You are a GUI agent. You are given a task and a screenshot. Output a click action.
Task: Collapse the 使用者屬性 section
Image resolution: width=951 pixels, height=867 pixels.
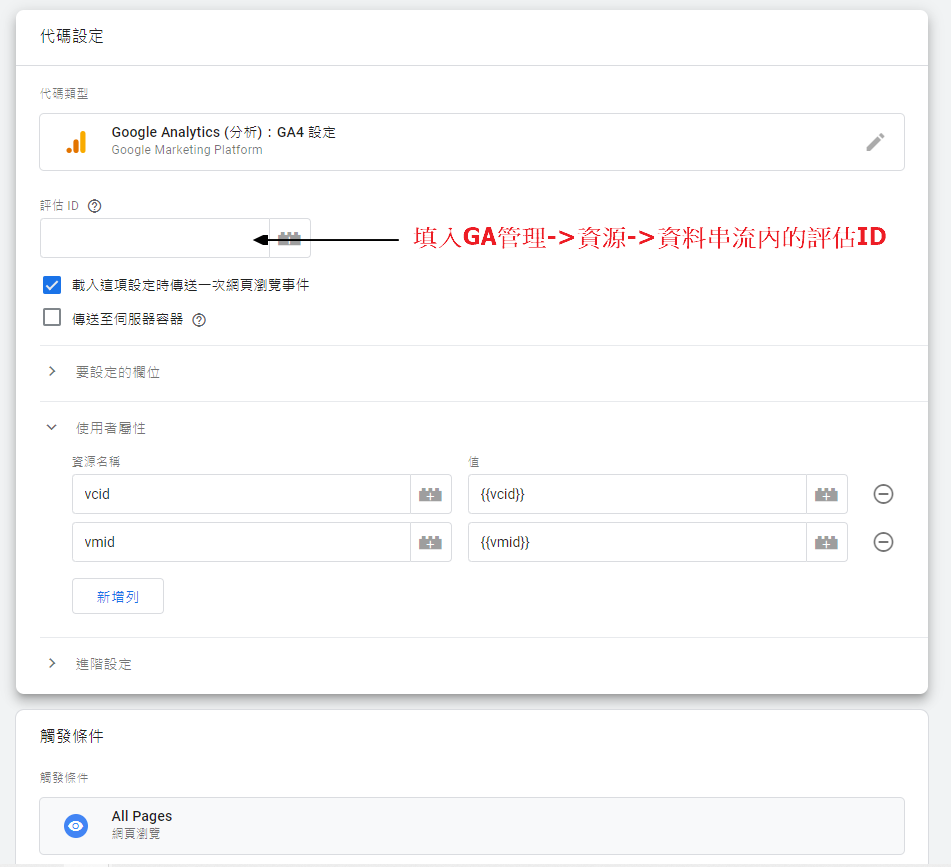53,428
